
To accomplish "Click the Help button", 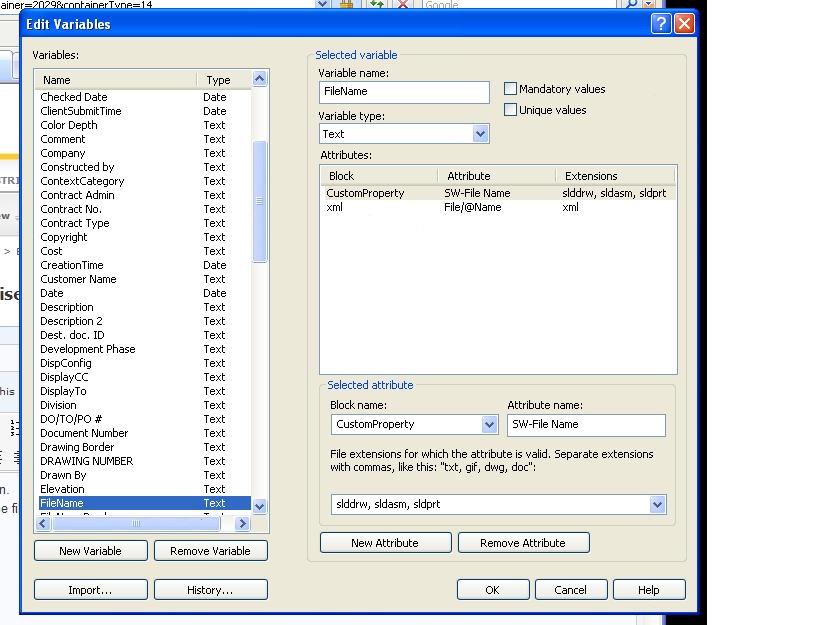I will click(x=649, y=590).
